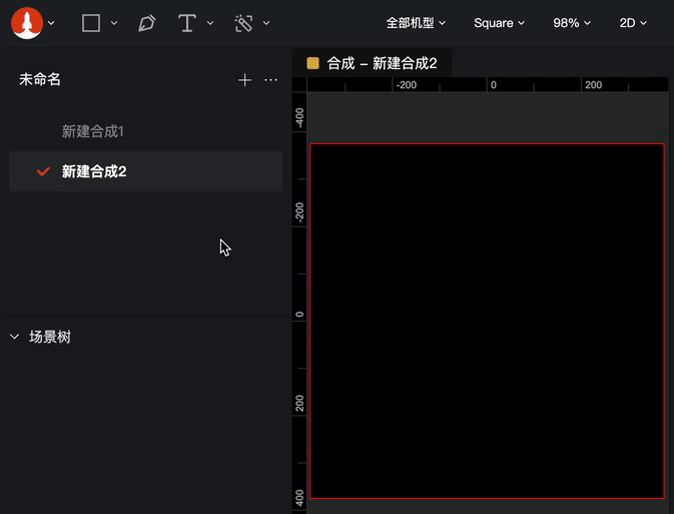Add a new composition with plus icon
The height and width of the screenshot is (514, 674).
click(245, 80)
